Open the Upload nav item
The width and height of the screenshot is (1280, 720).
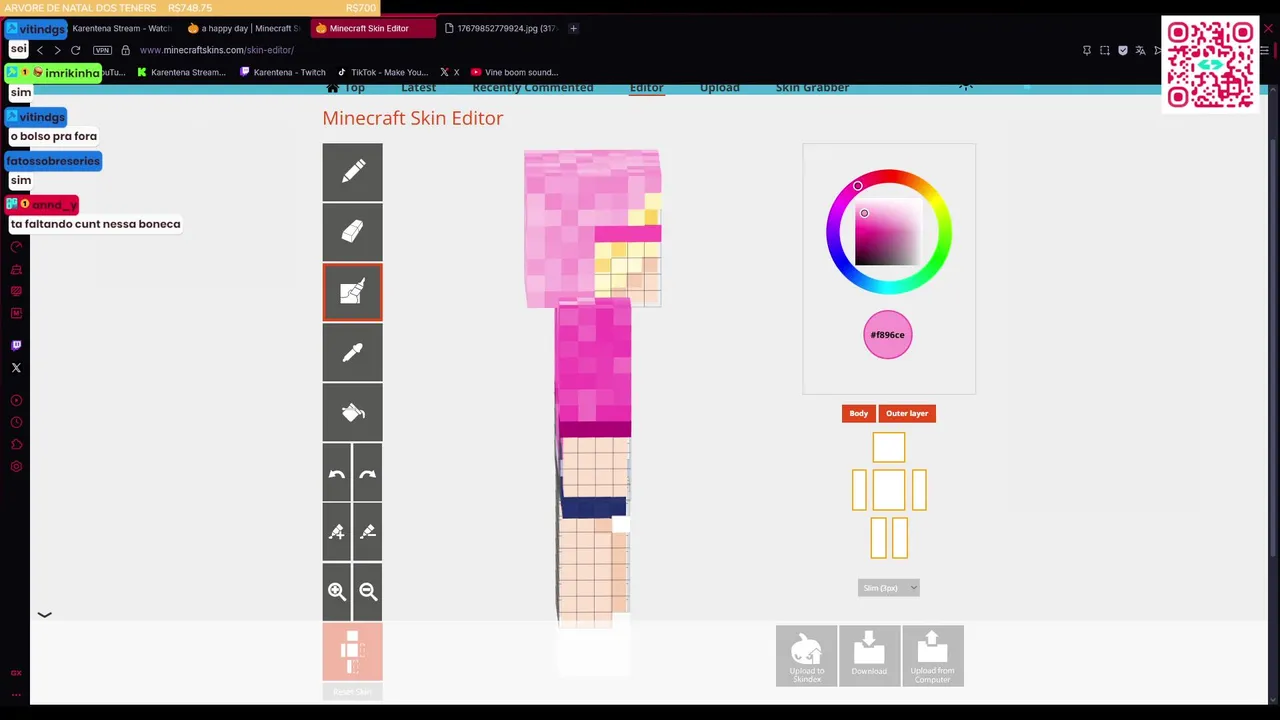pos(720,88)
